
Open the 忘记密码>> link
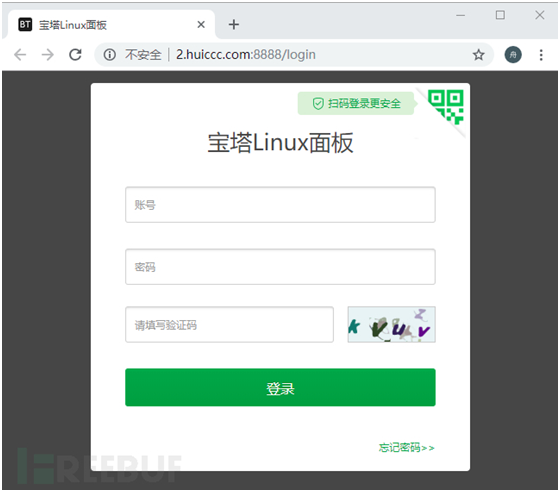point(406,447)
